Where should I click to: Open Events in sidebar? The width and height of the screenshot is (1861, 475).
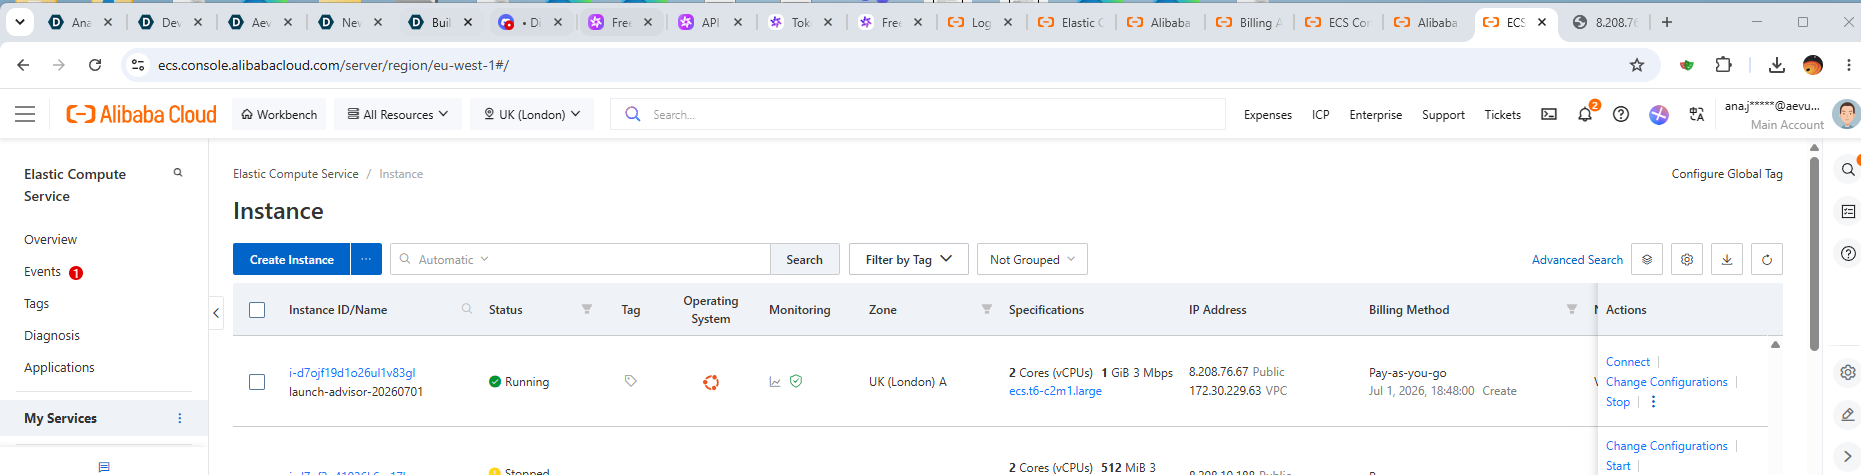(x=42, y=271)
